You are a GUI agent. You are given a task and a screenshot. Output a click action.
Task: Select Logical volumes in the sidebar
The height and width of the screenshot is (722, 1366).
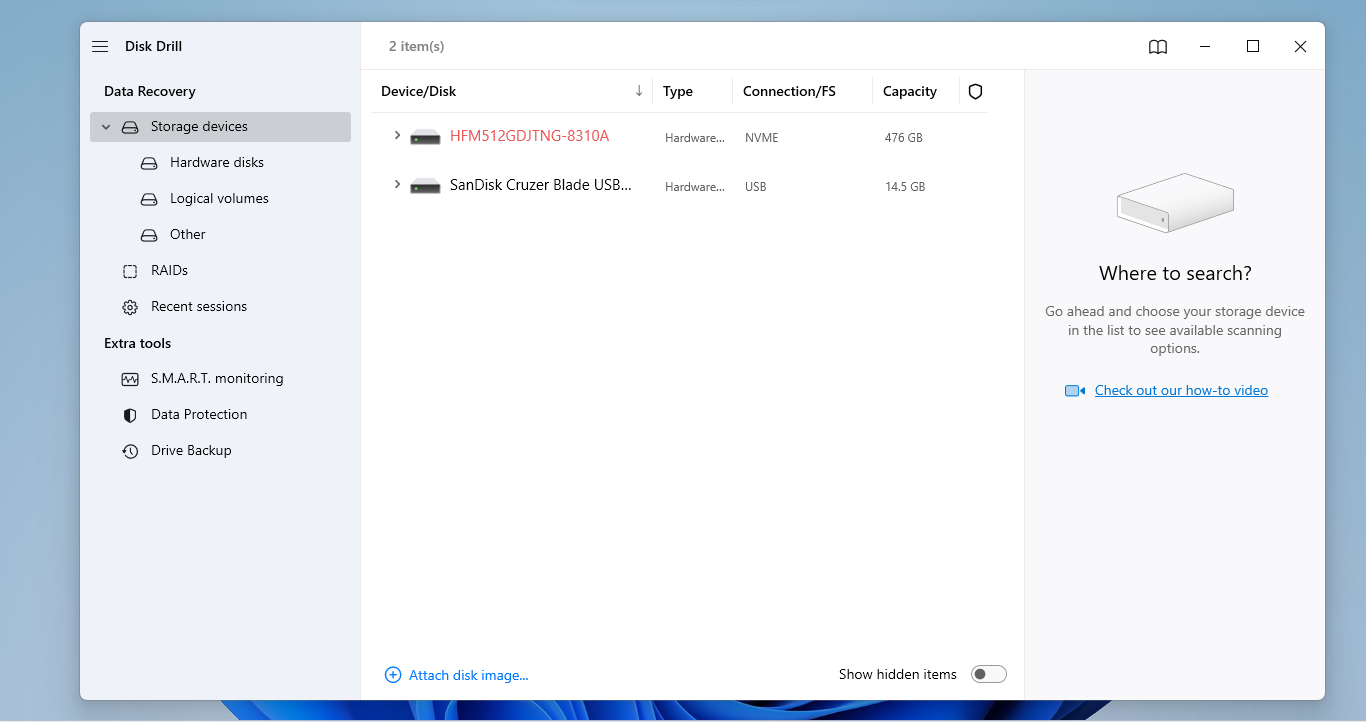[x=219, y=198]
